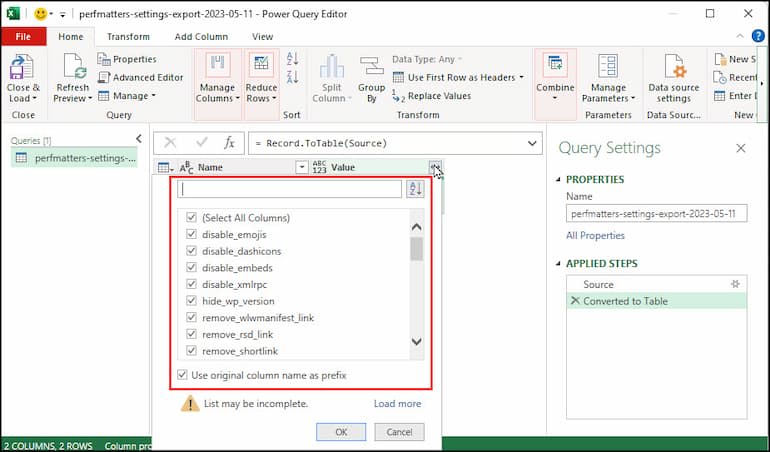
Task: Confirm formula with checkmark icon
Action: click(202, 143)
